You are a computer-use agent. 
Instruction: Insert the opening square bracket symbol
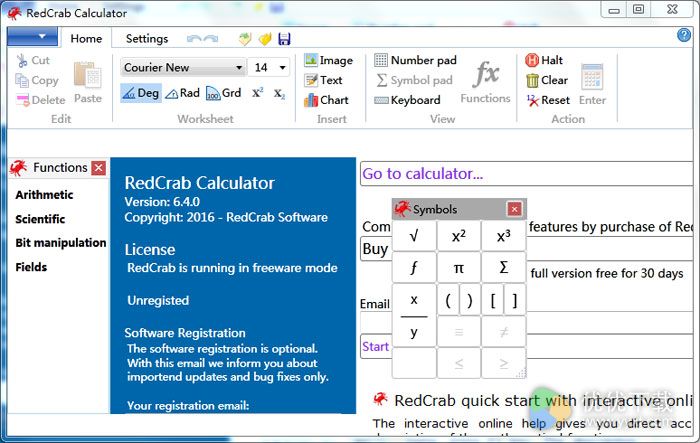tap(493, 300)
